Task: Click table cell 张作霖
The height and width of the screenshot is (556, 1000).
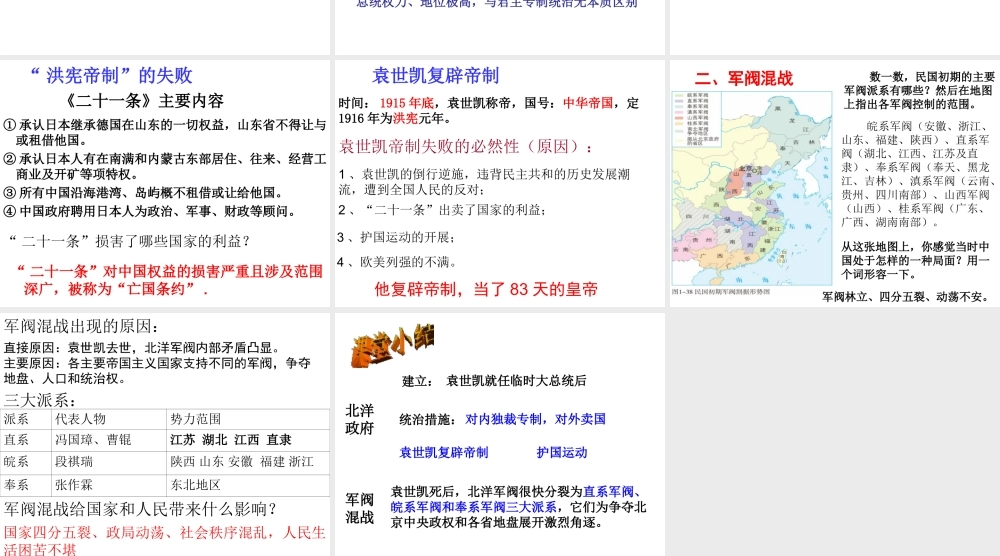Action: coord(109,485)
